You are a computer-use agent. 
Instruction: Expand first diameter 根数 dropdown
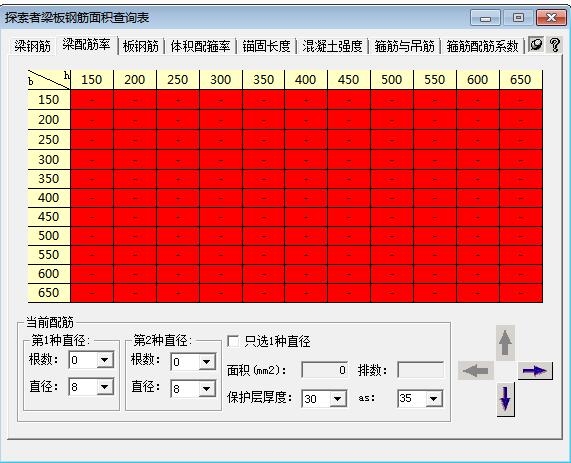point(105,360)
